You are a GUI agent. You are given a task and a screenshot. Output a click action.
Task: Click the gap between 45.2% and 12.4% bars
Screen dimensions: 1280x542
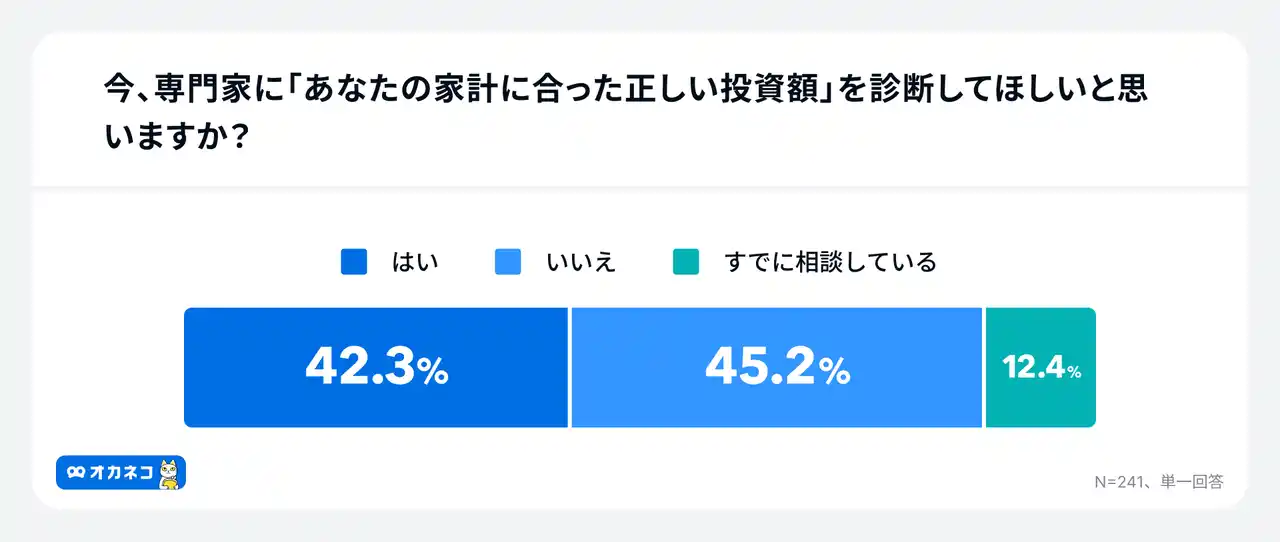coord(984,367)
